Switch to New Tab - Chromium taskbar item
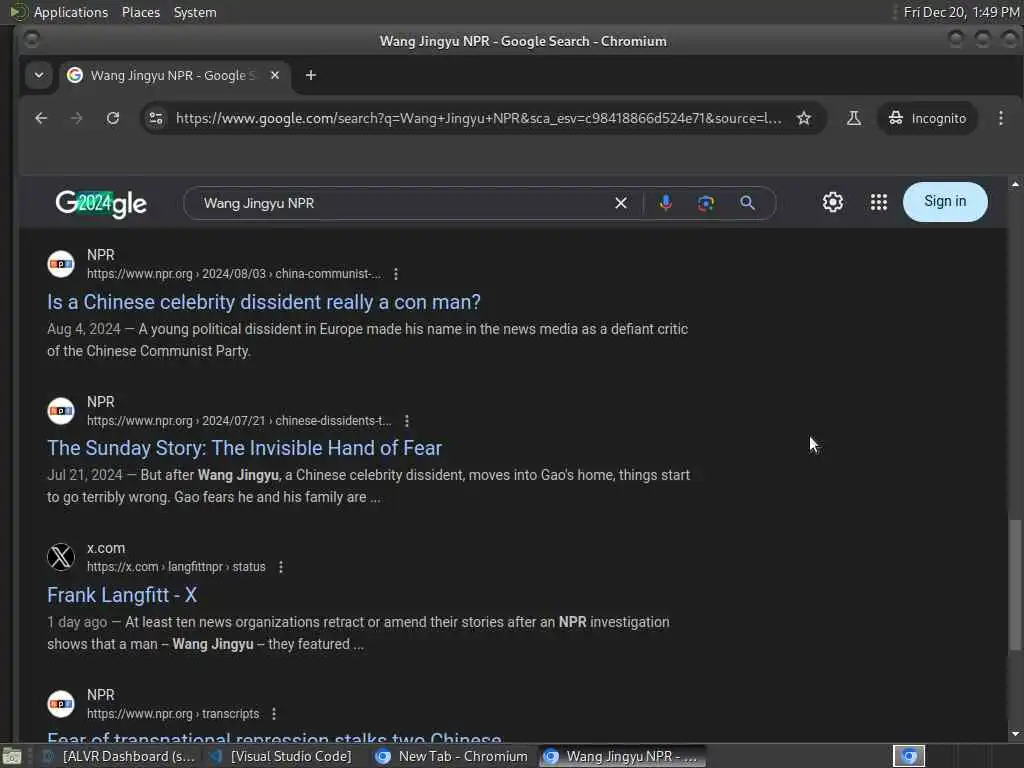Image resolution: width=1024 pixels, height=768 pixels. point(452,756)
